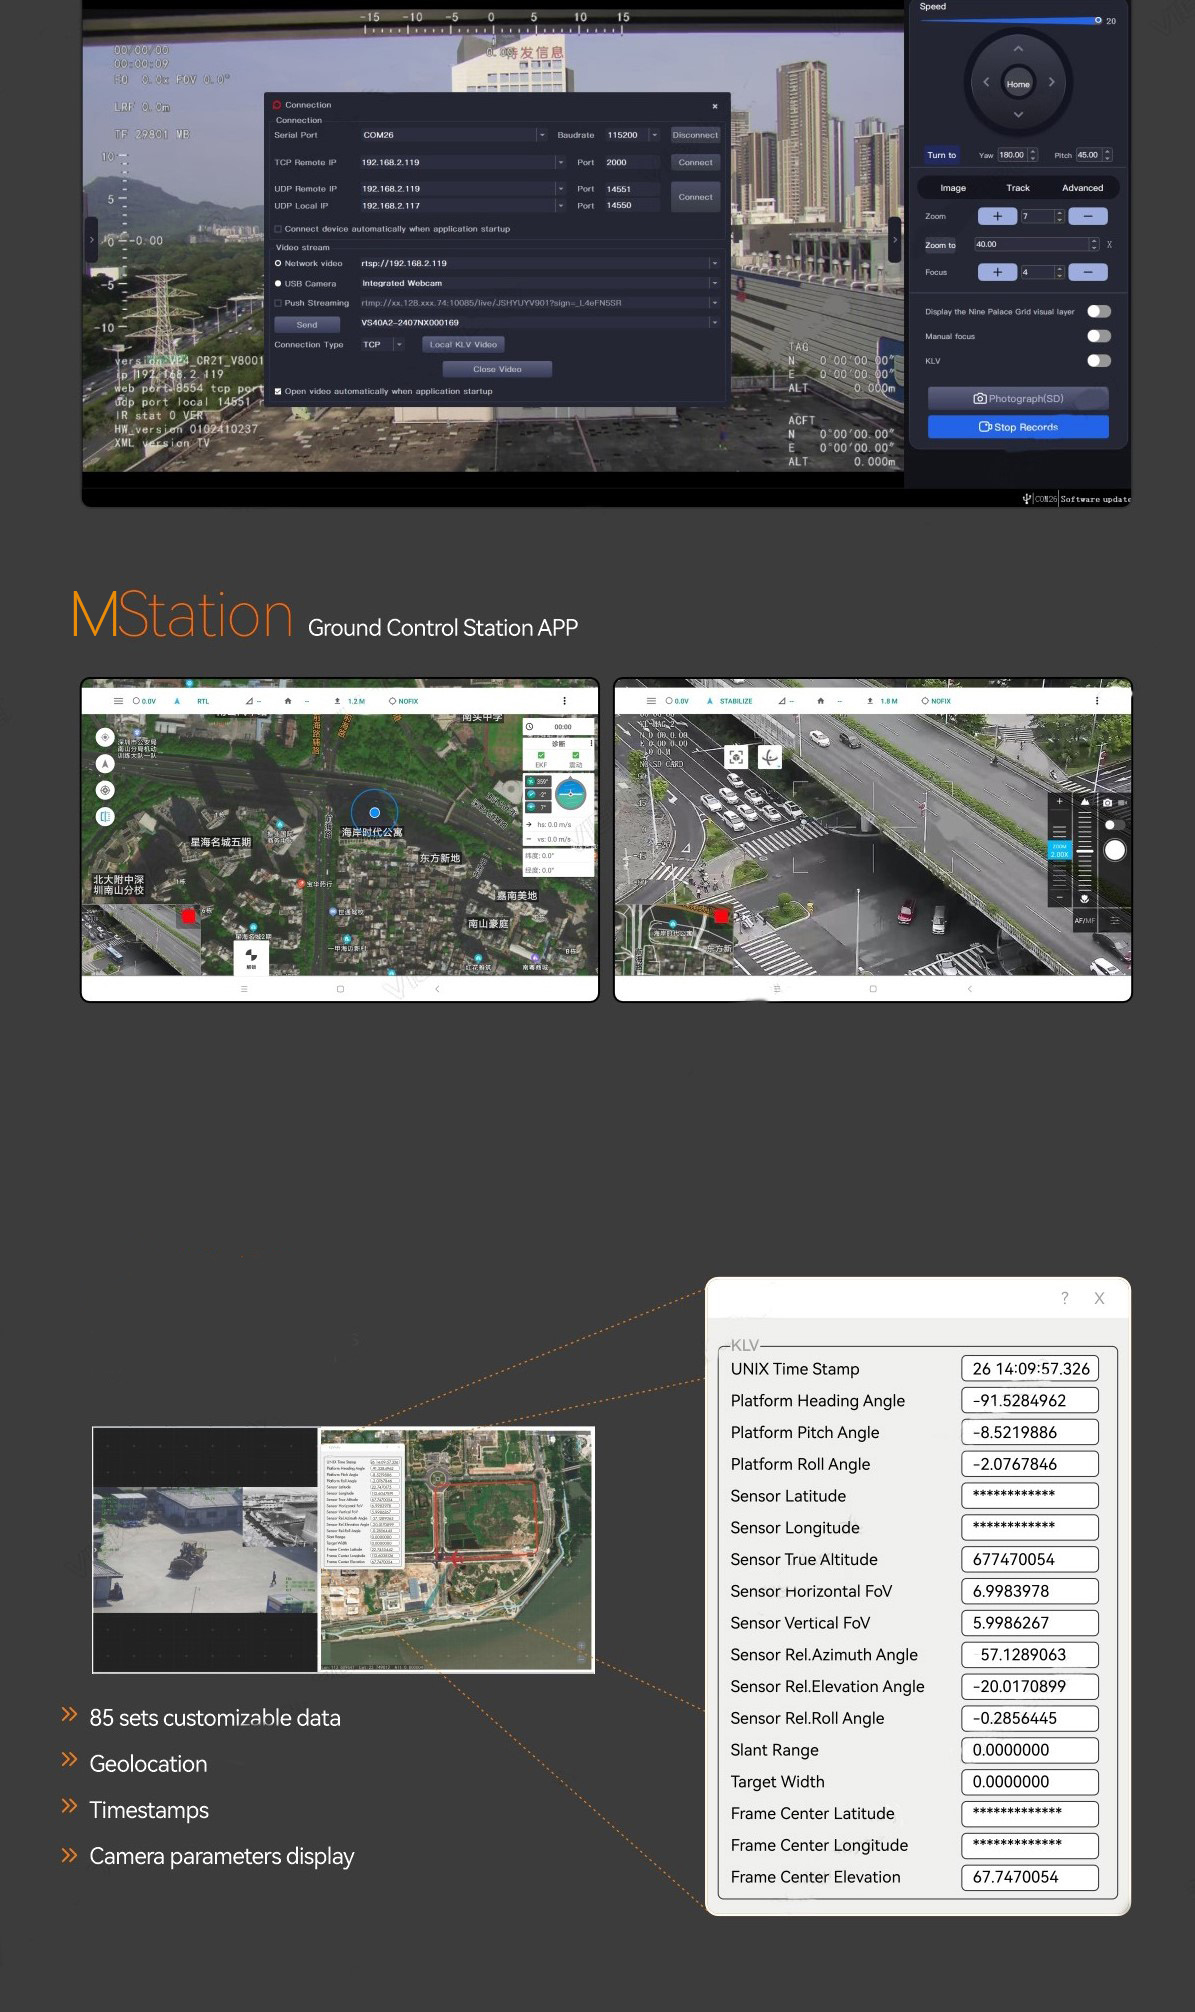Open the Baudrate 115200 dropdown

pos(654,135)
